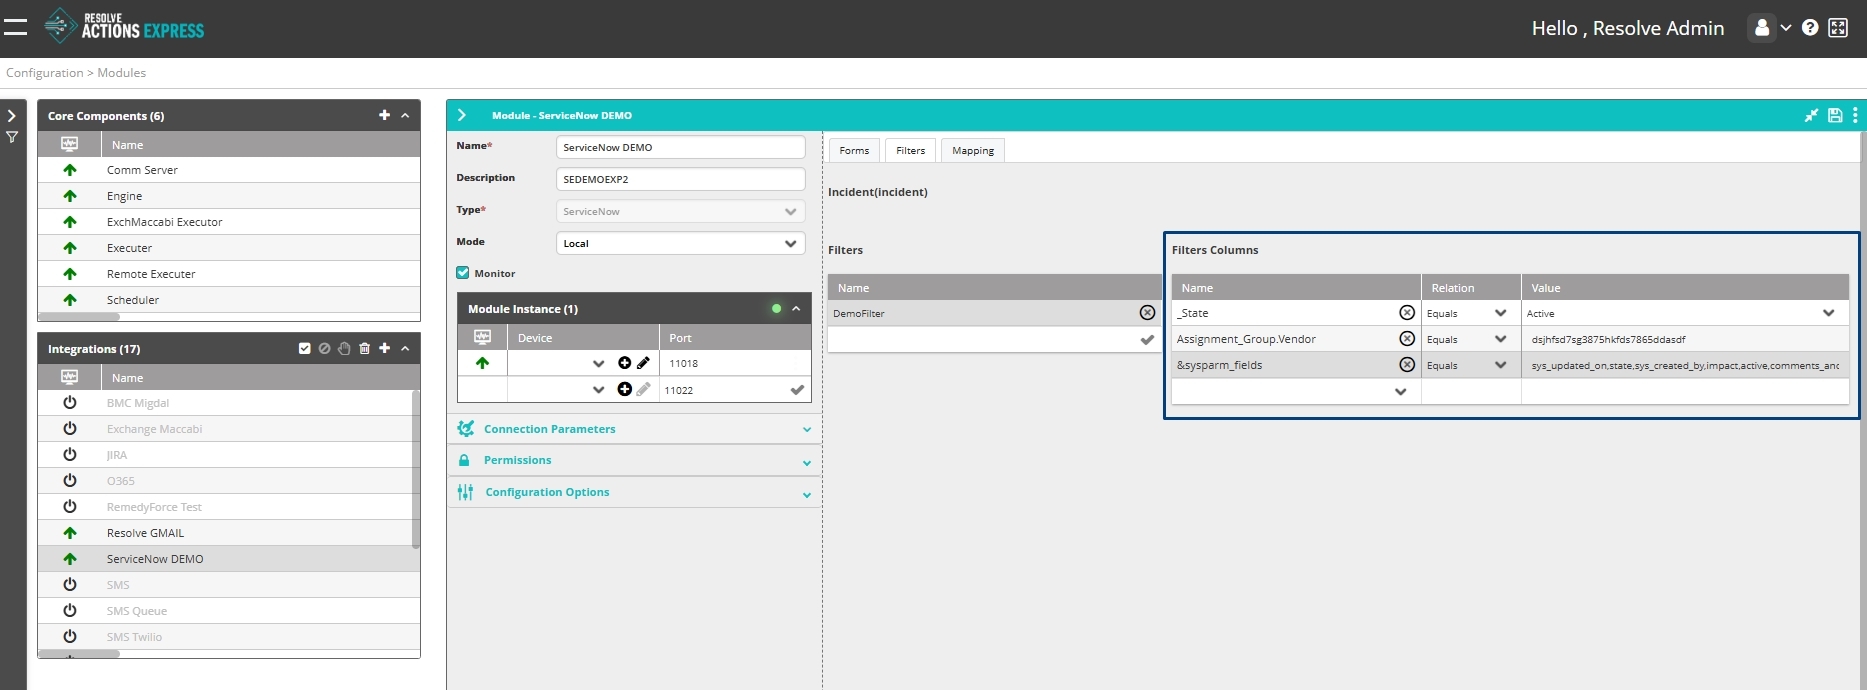Toggle power for SMS integration
1867x690 pixels.
(70, 585)
